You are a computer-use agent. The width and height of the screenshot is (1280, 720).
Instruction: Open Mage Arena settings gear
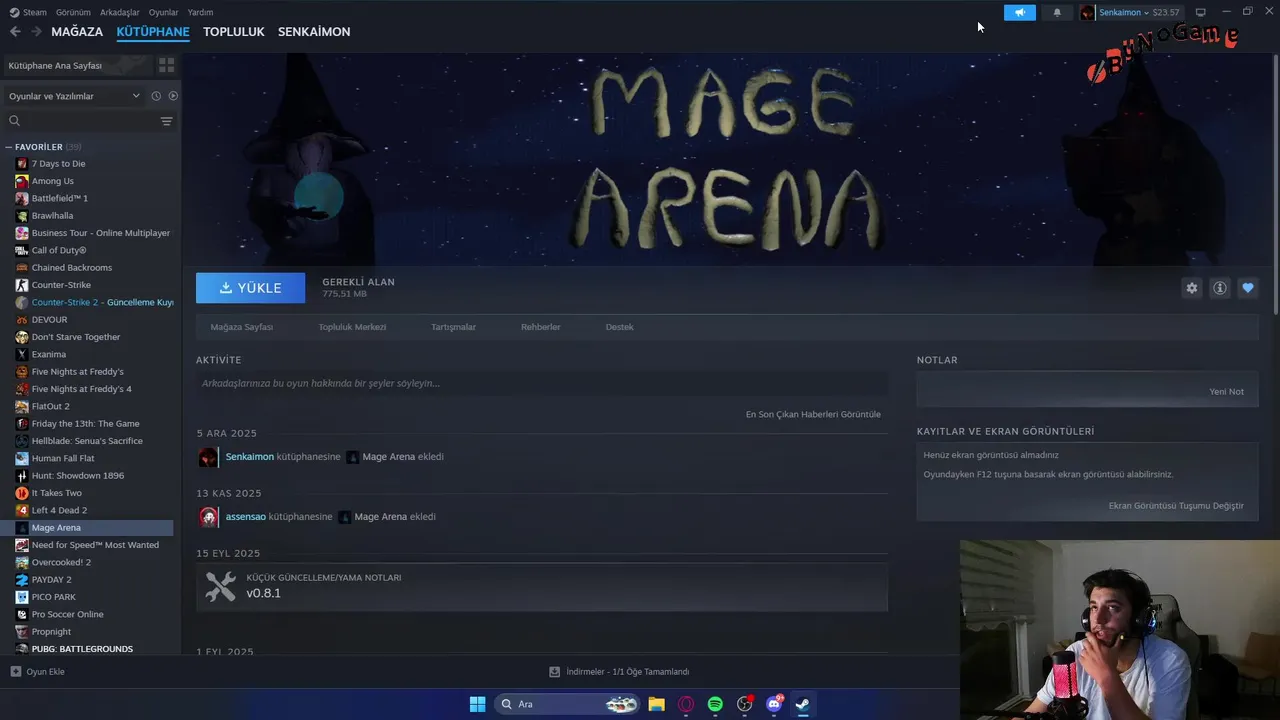[1191, 288]
